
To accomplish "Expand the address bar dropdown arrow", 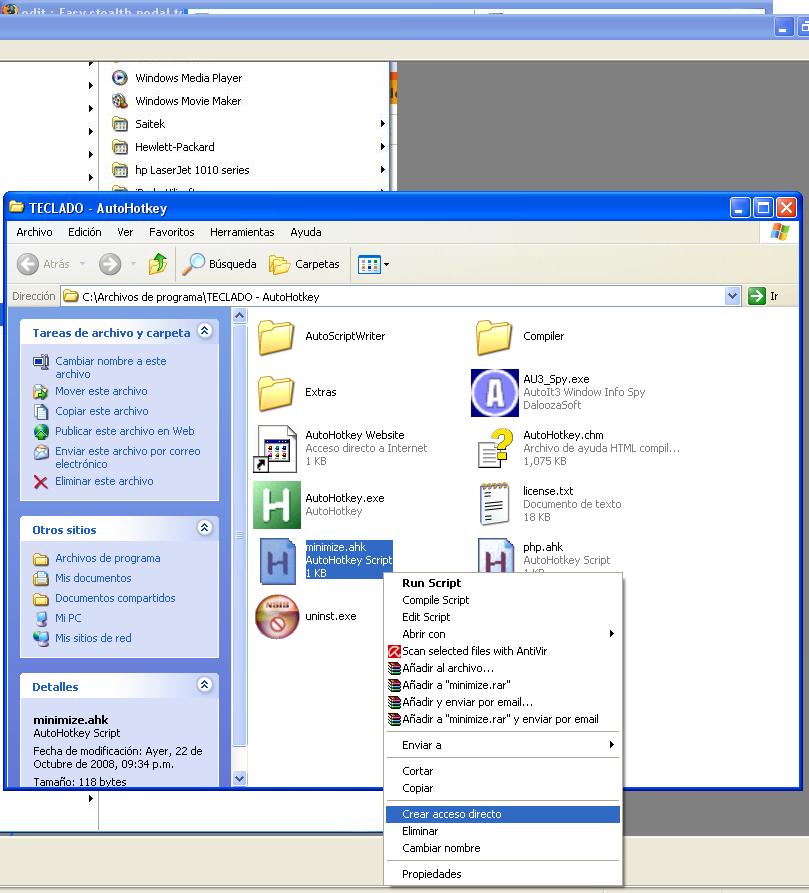I will point(732,296).
